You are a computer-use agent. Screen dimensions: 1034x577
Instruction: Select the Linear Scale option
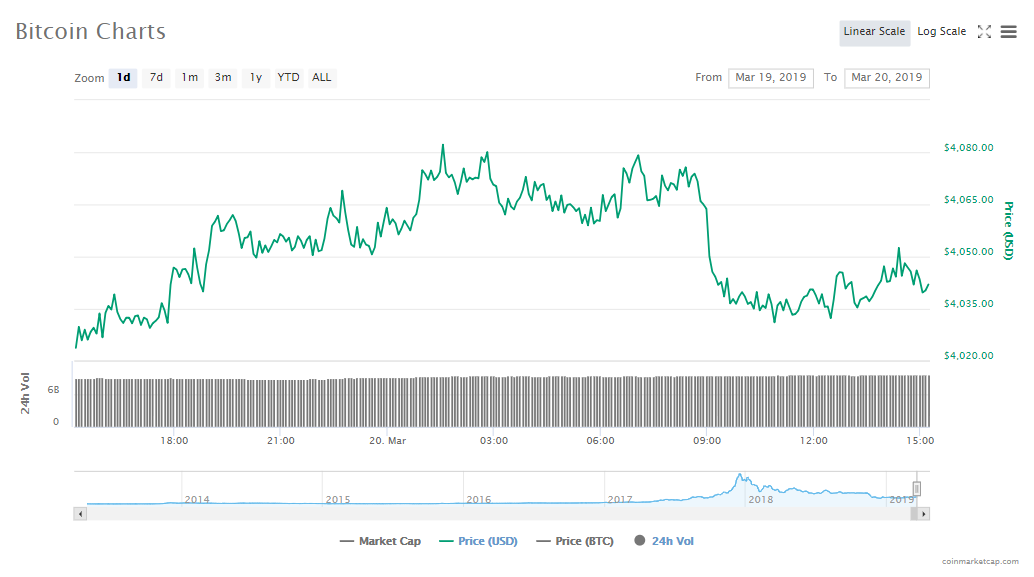pyautogui.click(x=874, y=32)
